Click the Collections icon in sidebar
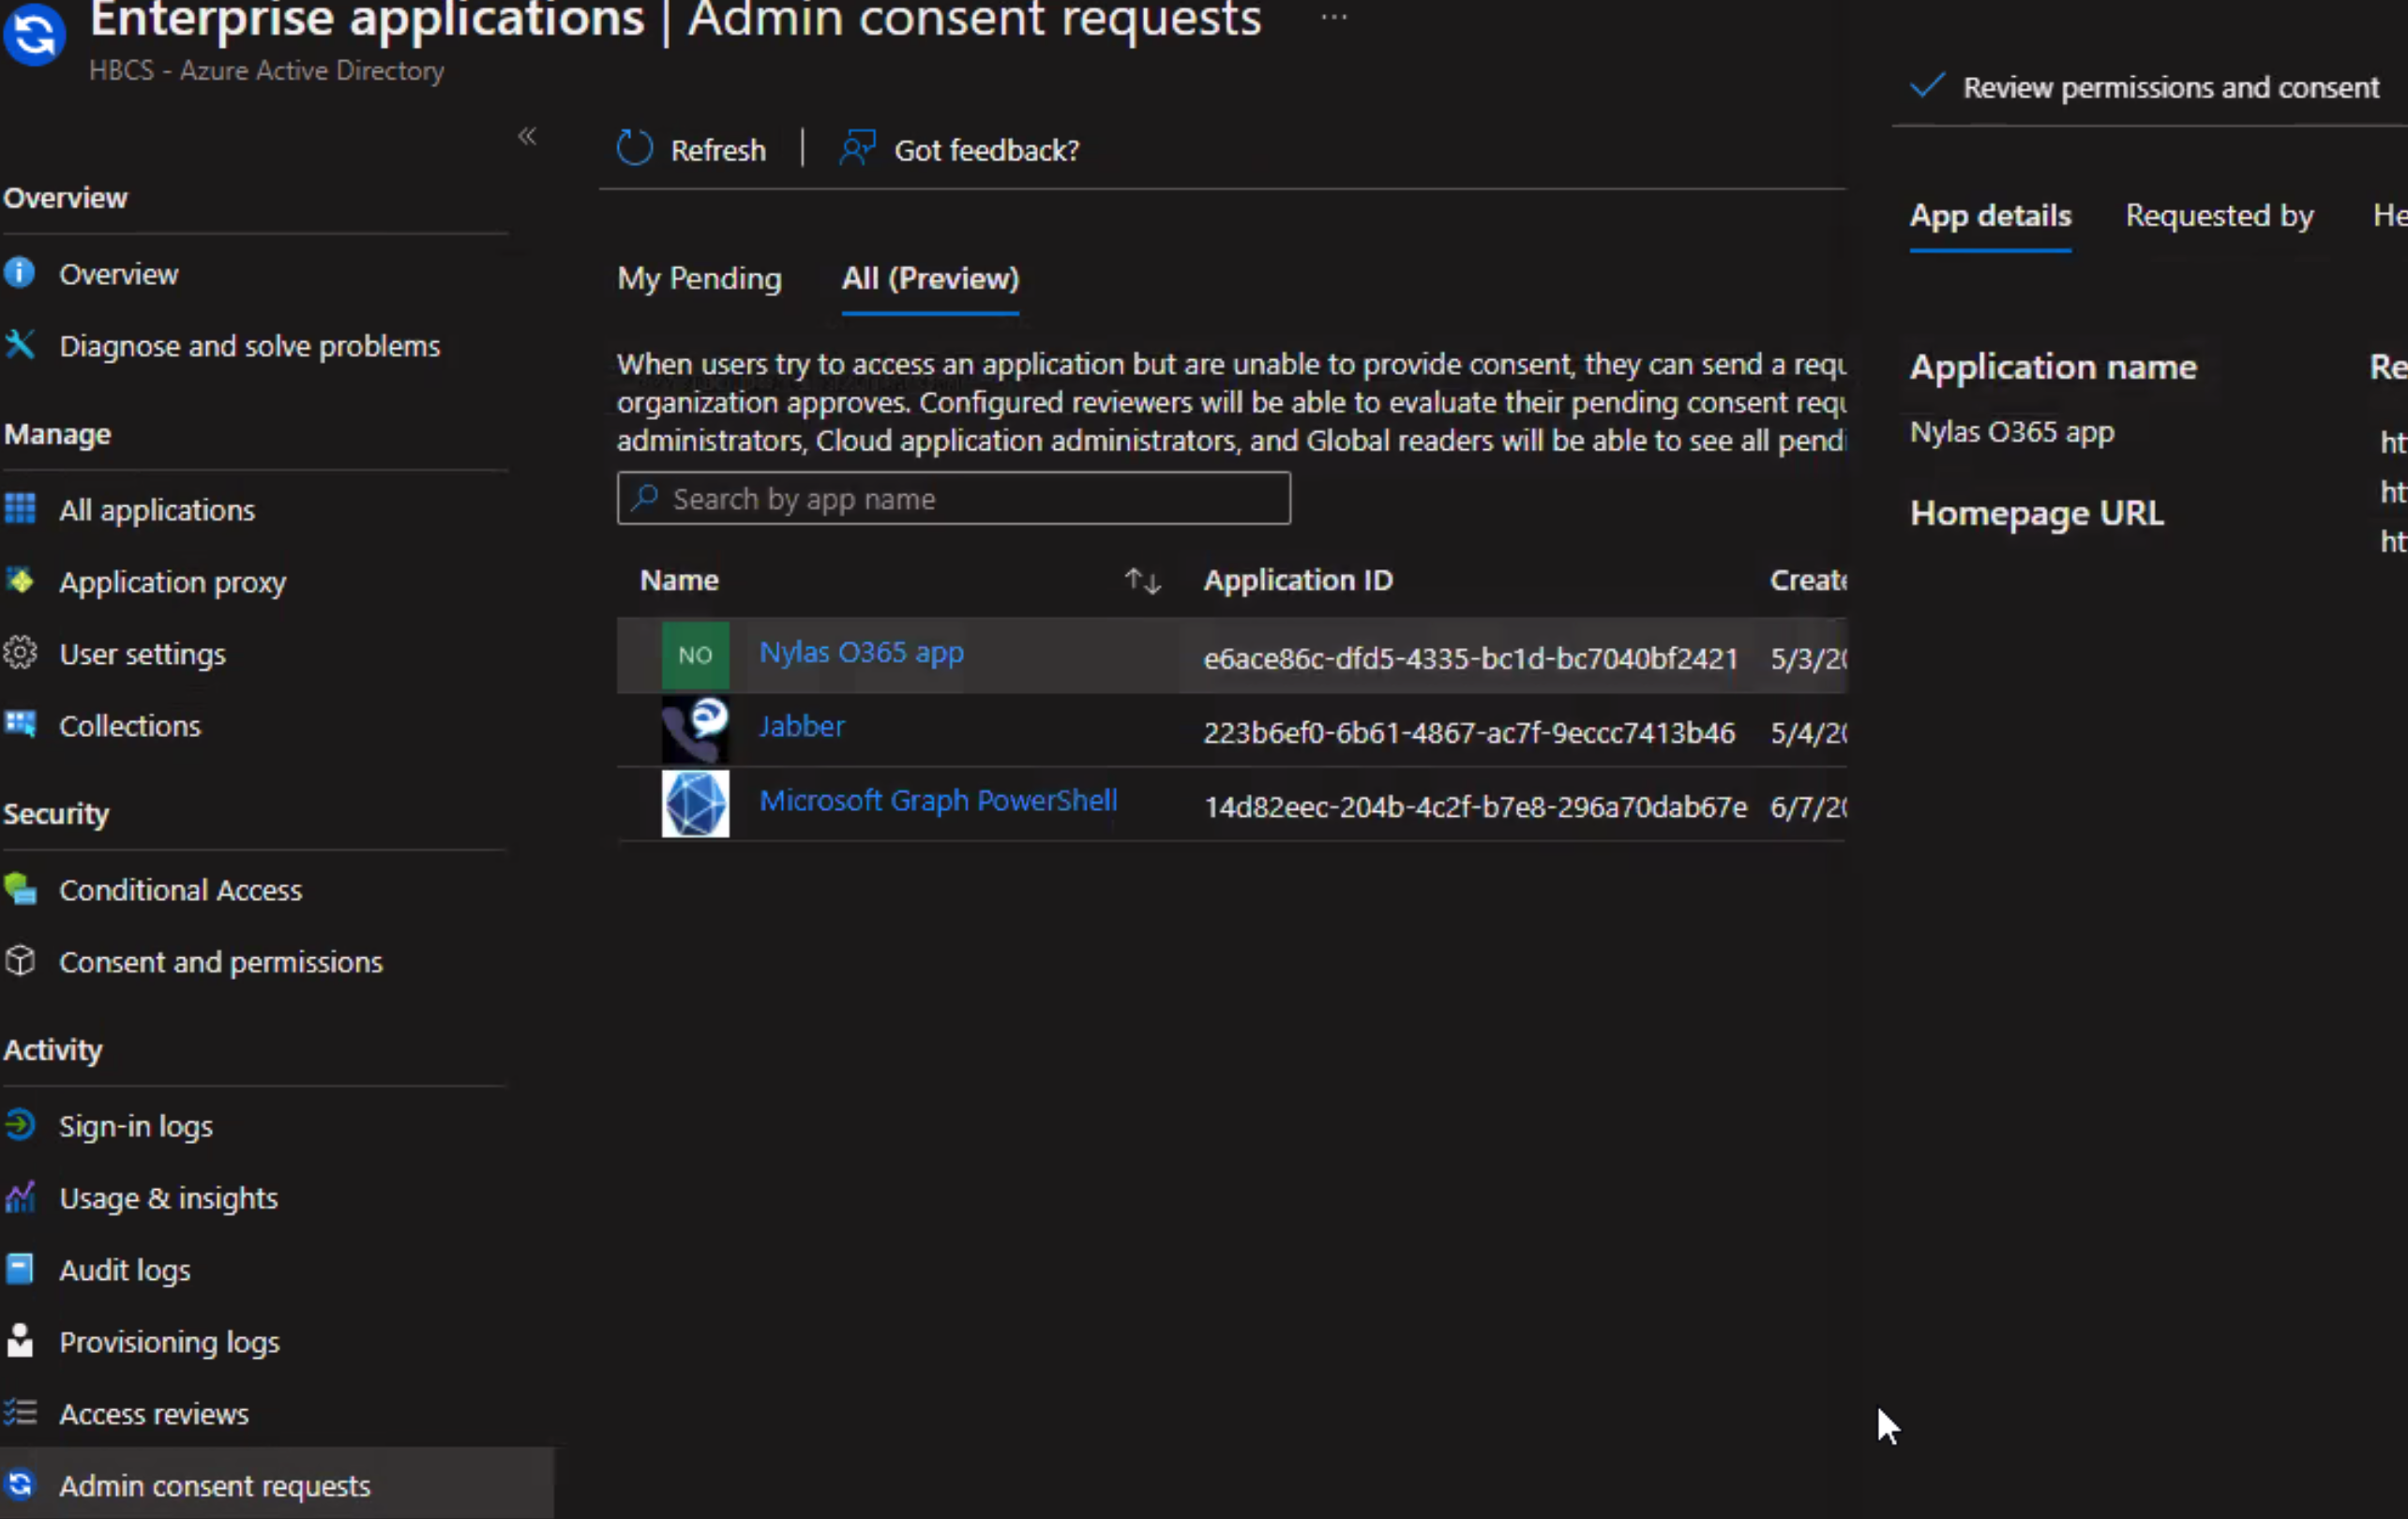The width and height of the screenshot is (2408, 1519). click(x=19, y=724)
